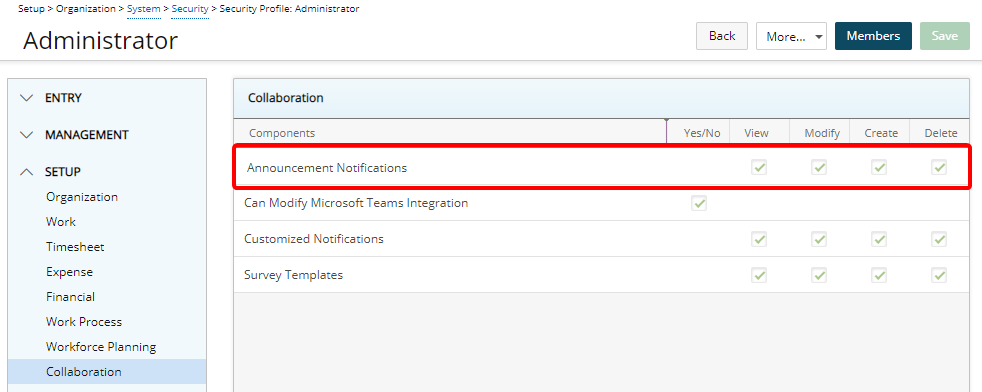Click the Customized Notifications row label
982x392 pixels.
click(314, 239)
